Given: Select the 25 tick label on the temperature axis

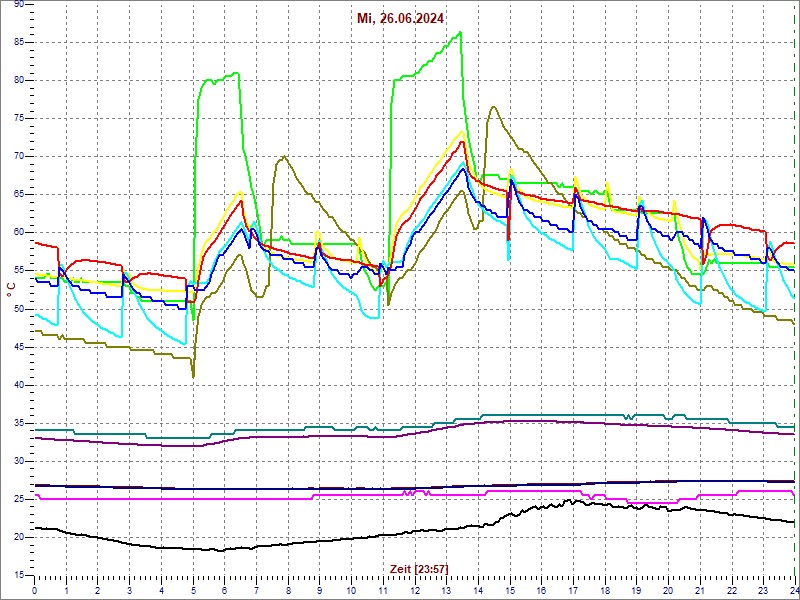Looking at the screenshot, I should point(18,500).
